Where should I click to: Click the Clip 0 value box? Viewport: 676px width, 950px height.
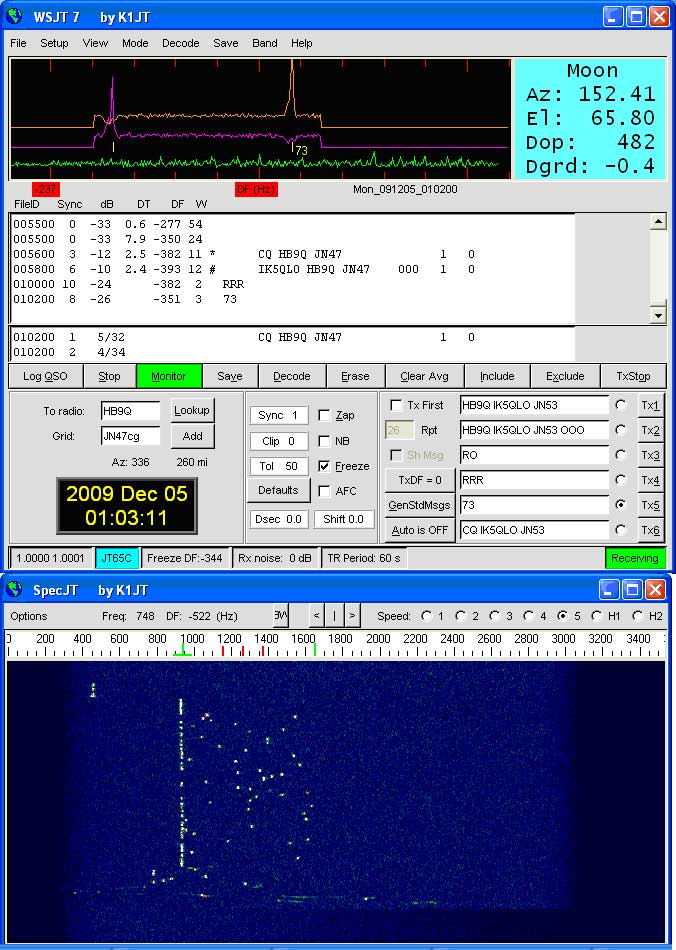point(279,441)
